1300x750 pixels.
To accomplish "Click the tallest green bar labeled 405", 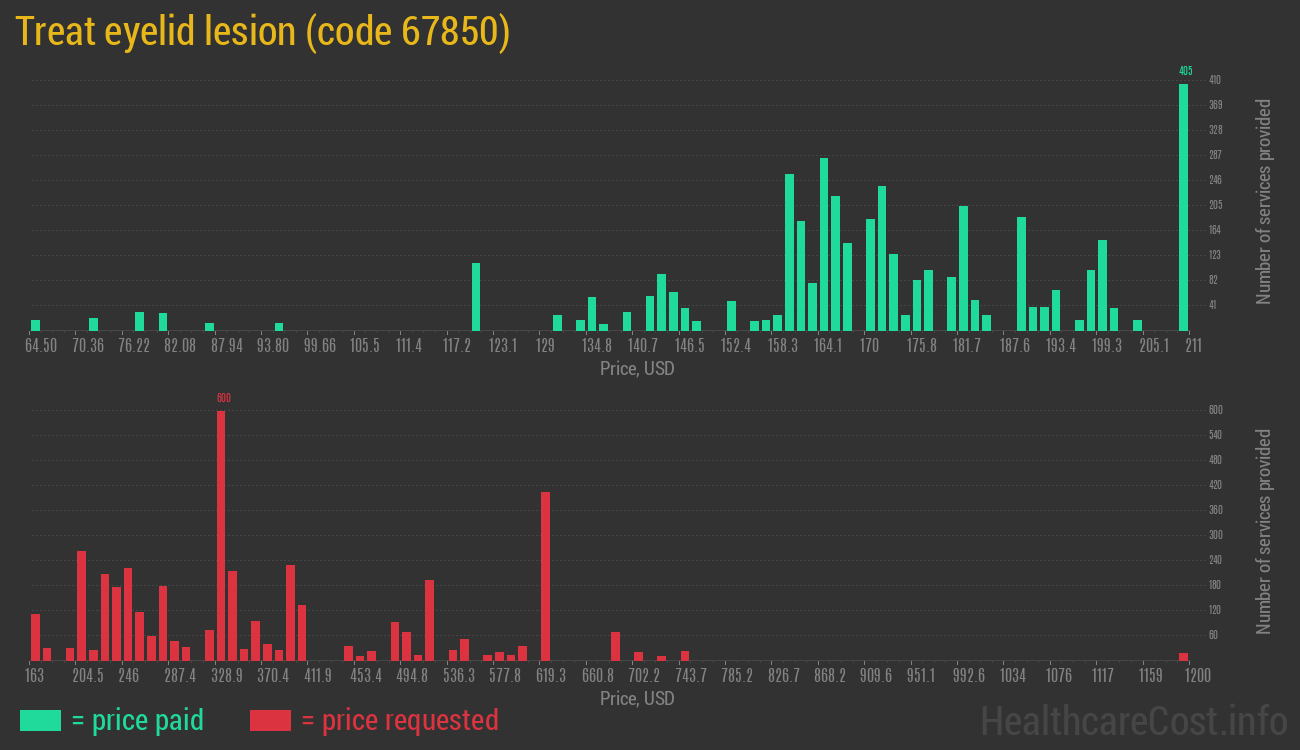I will point(1183,207).
